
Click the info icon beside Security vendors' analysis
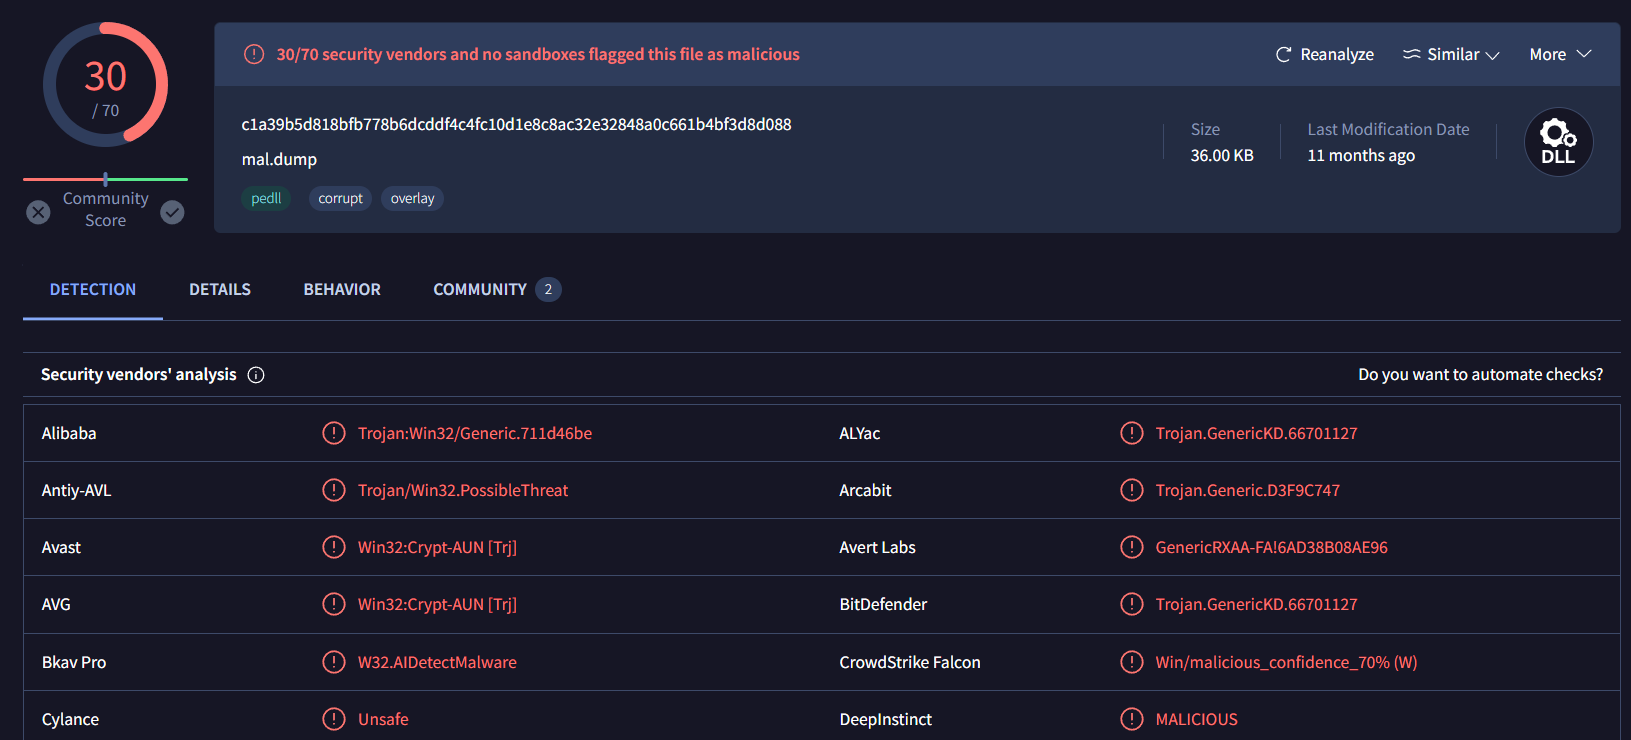coord(256,375)
